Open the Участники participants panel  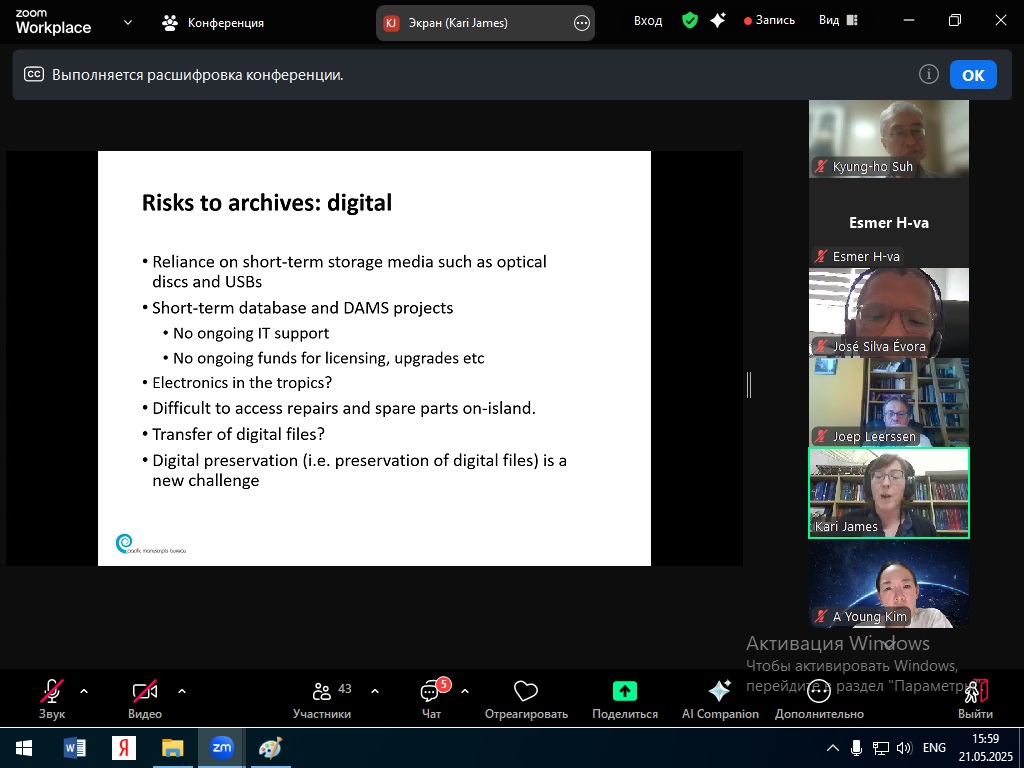click(322, 698)
